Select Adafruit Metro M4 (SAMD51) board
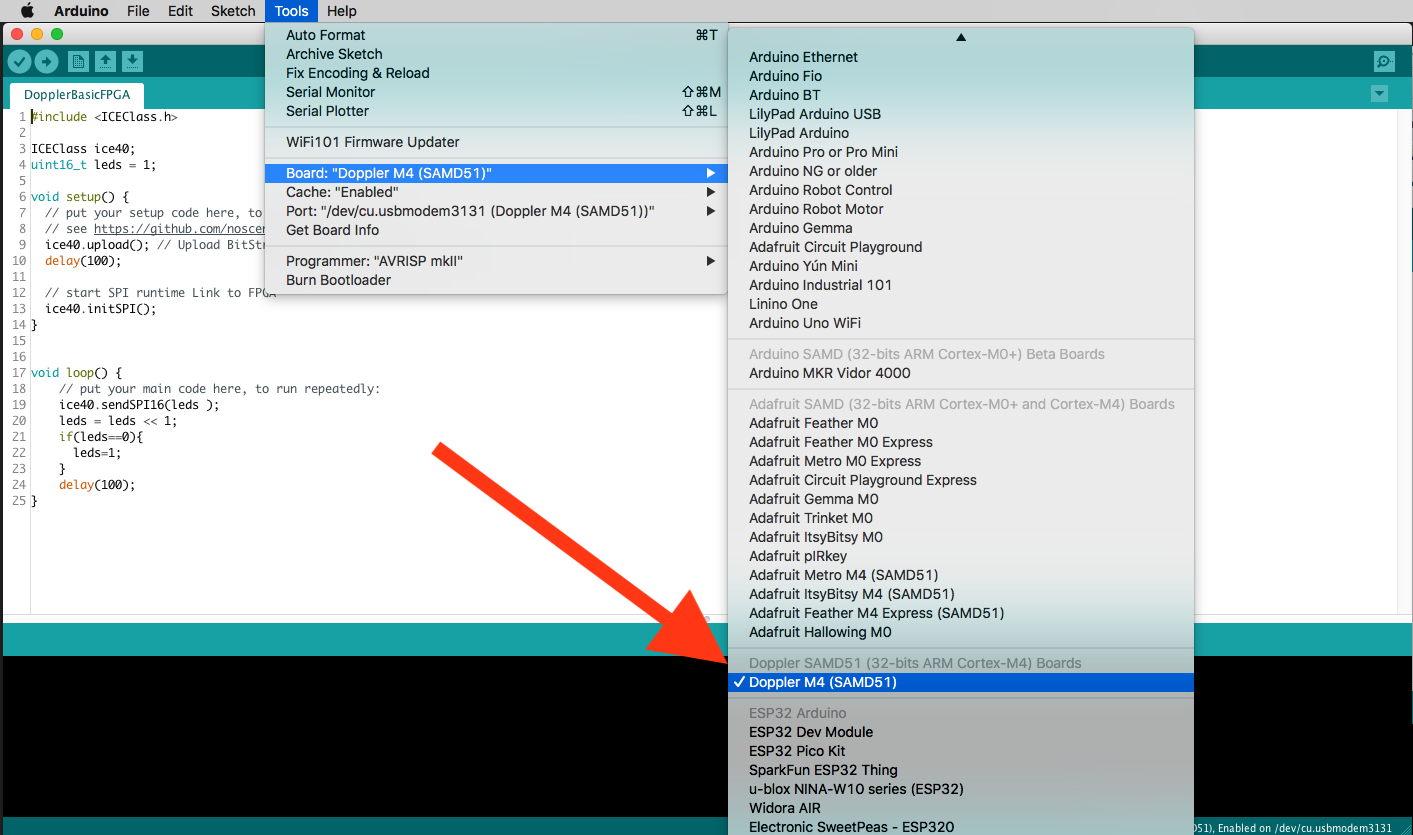The image size is (1413, 835). coord(961,575)
